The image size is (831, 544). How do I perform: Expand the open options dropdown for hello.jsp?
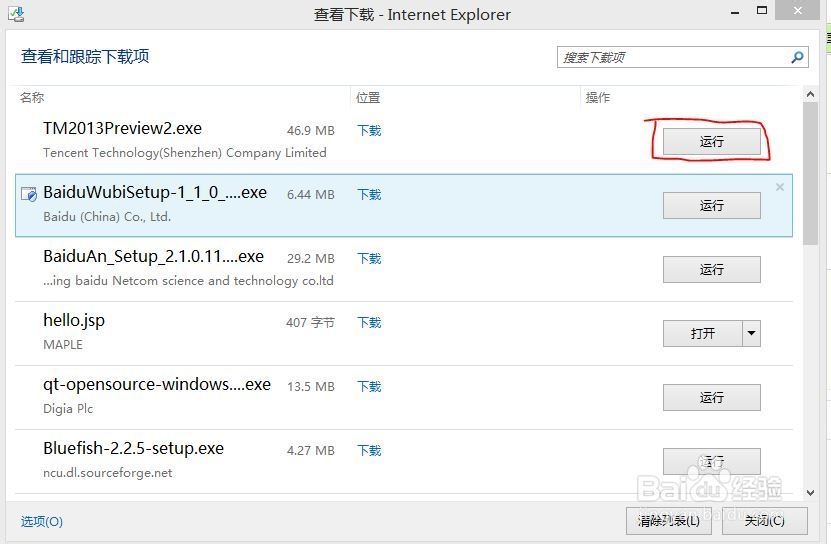[751, 334]
